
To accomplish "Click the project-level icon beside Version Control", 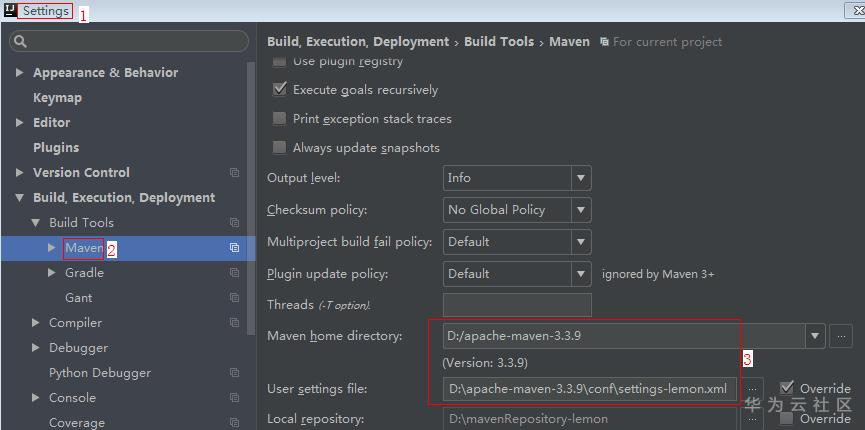I will click(x=234, y=173).
